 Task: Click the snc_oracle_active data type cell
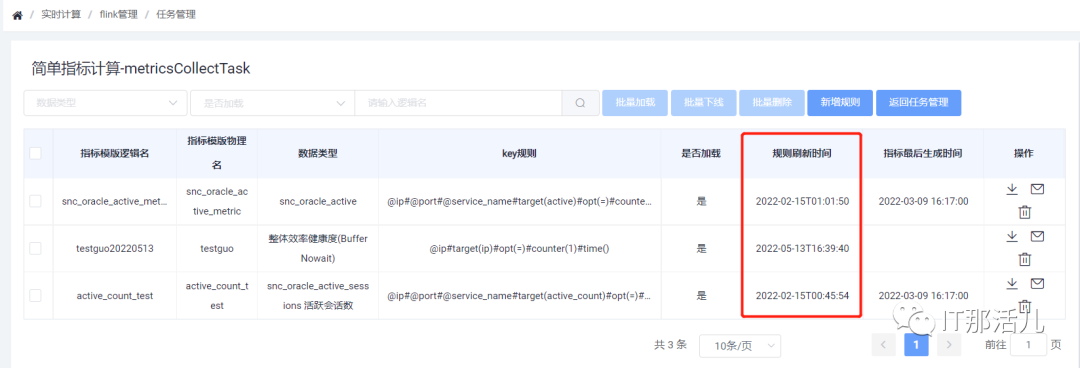[318, 202]
